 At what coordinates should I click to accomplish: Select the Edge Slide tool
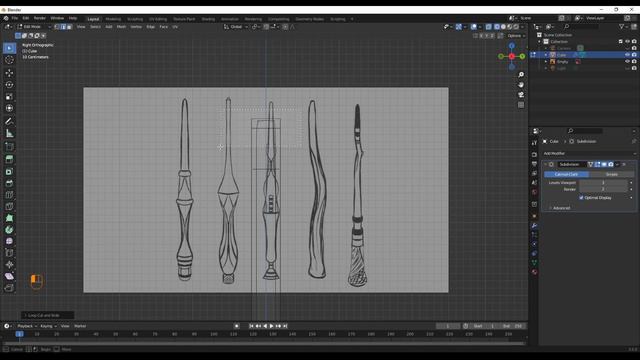9,253
